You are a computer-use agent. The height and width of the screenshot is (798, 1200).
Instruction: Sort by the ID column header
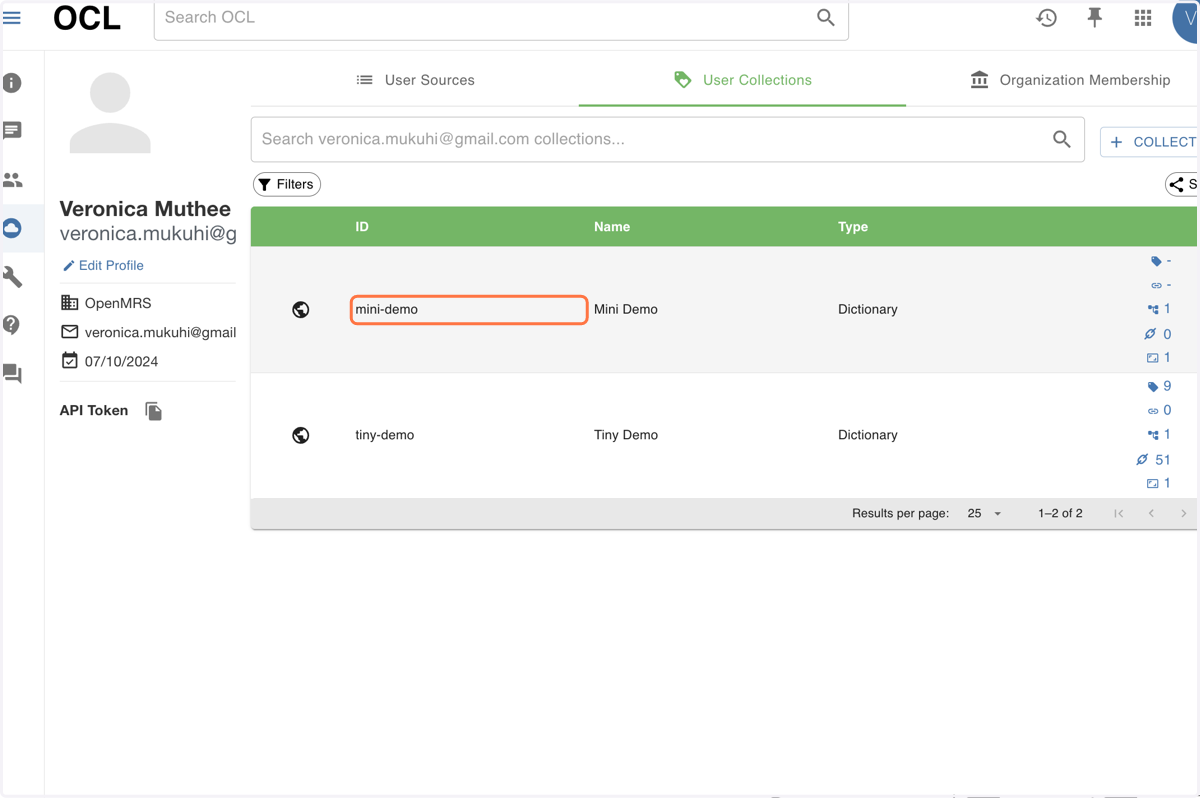tap(362, 227)
